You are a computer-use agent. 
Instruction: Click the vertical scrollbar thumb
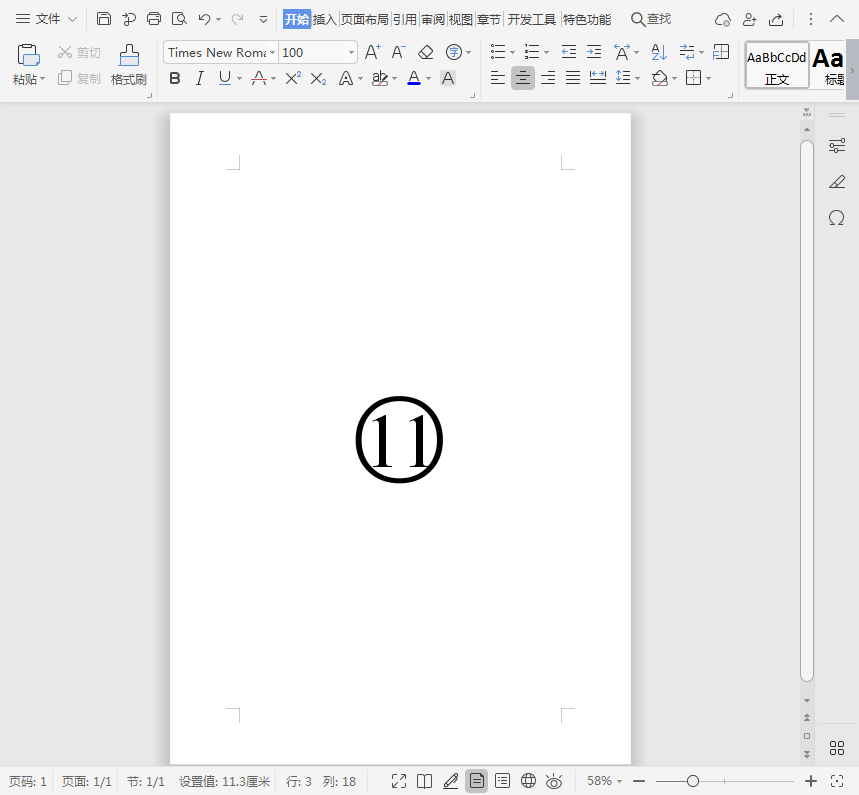tap(806, 411)
